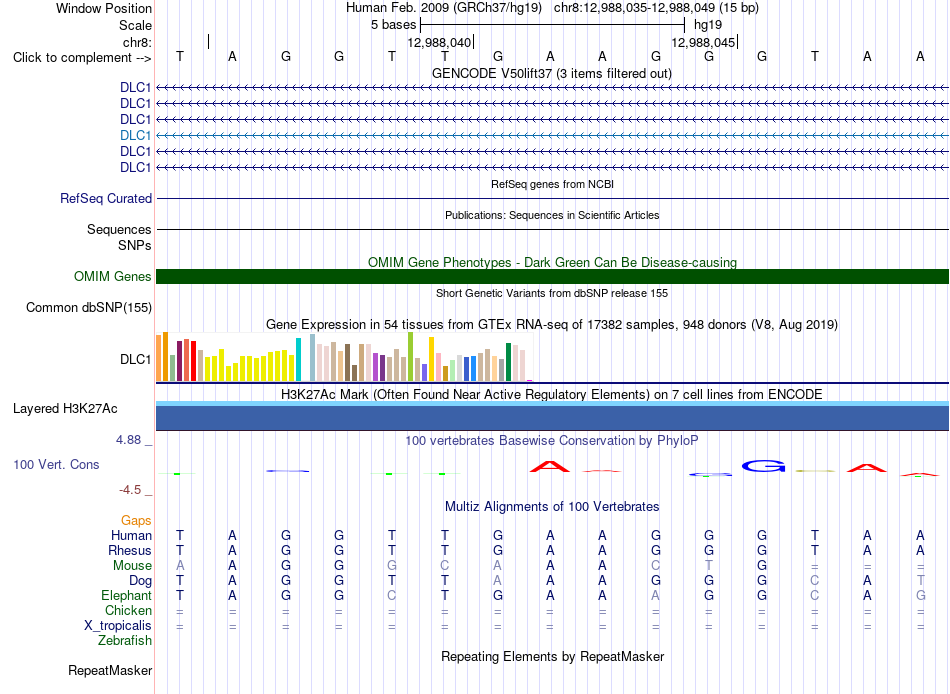The height and width of the screenshot is (694, 950).
Task: Click the dark green bar in GTEx expression chart
Action: (x=508, y=362)
